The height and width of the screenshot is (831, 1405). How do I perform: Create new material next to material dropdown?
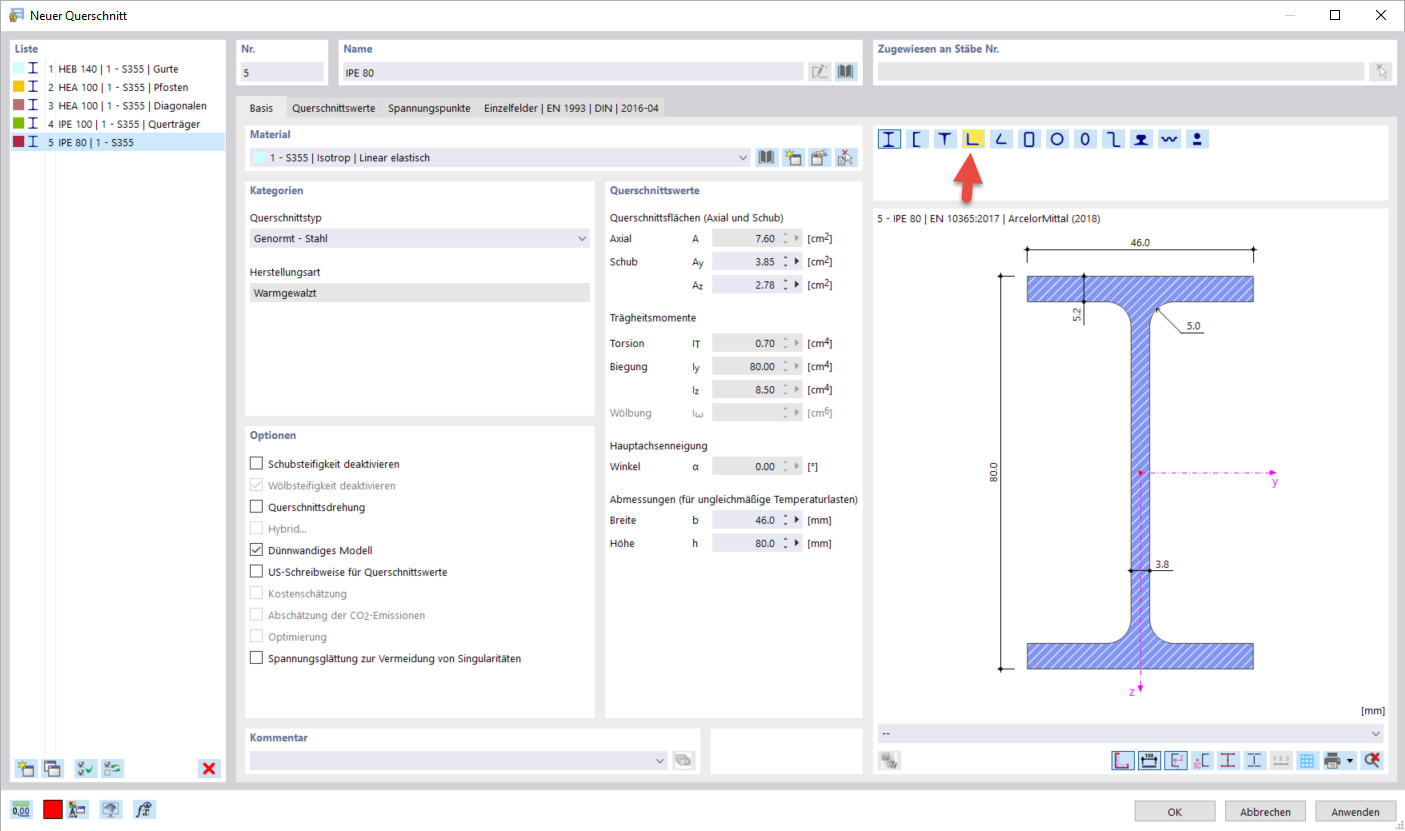tap(794, 157)
